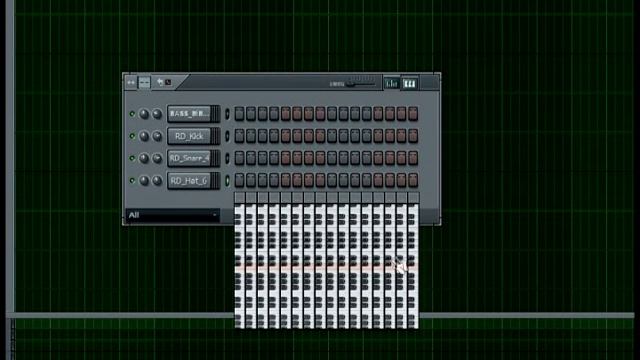This screenshot has width=640, height=360.
Task: Toggle the fifth step of RD_Hat_6 row
Action: click(286, 180)
